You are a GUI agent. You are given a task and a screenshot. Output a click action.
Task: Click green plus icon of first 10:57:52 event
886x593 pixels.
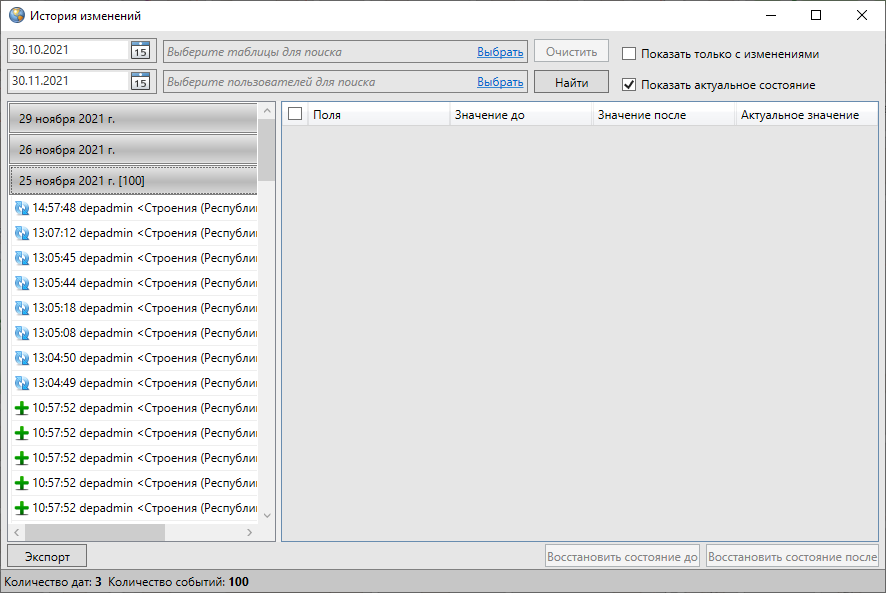coord(22,408)
